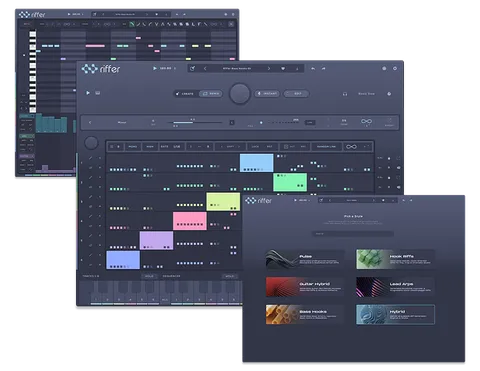The height and width of the screenshot is (371, 480).
Task: Redo action in middle window
Action: 323,68
